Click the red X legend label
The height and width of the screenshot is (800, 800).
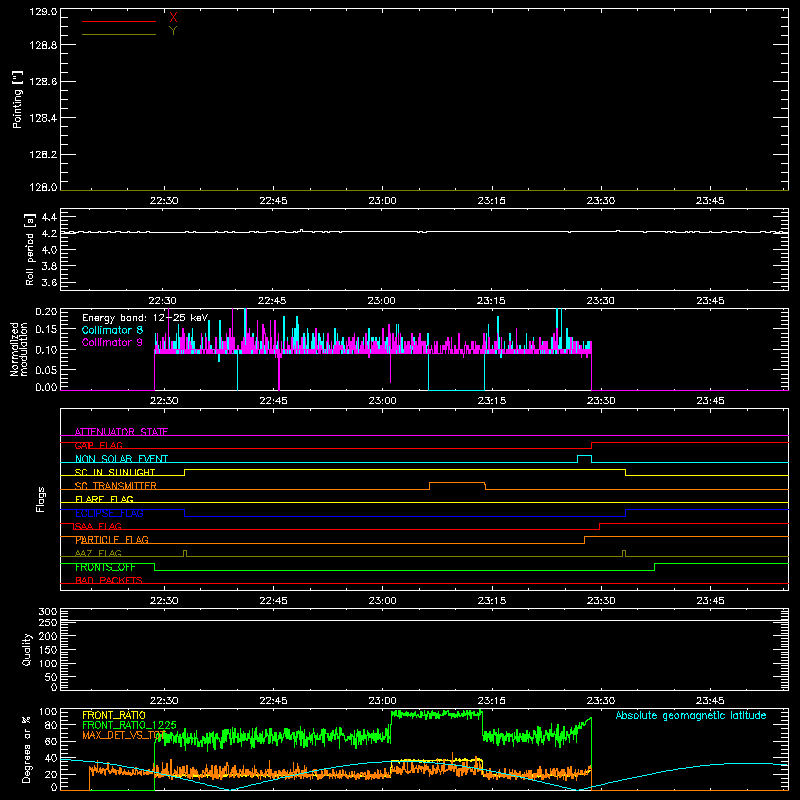click(173, 18)
